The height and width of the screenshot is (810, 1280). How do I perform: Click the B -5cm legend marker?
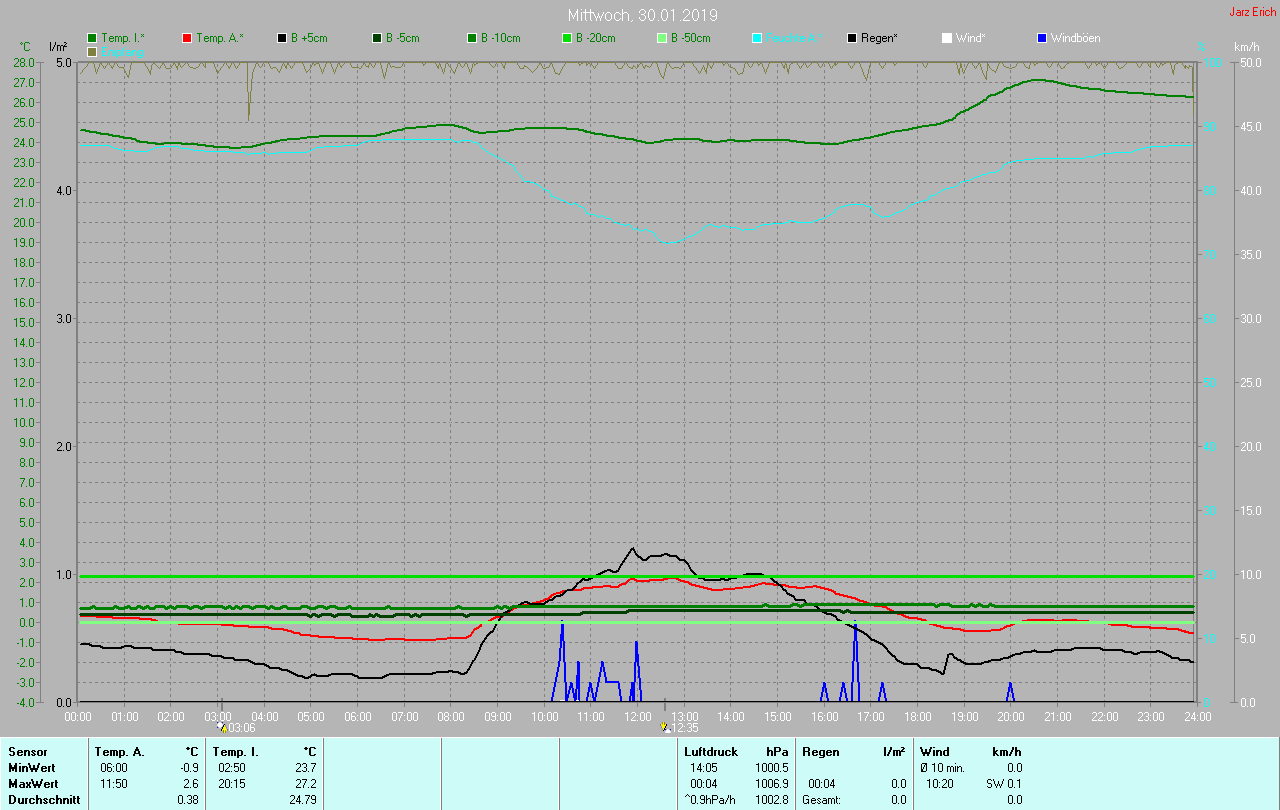[377, 38]
